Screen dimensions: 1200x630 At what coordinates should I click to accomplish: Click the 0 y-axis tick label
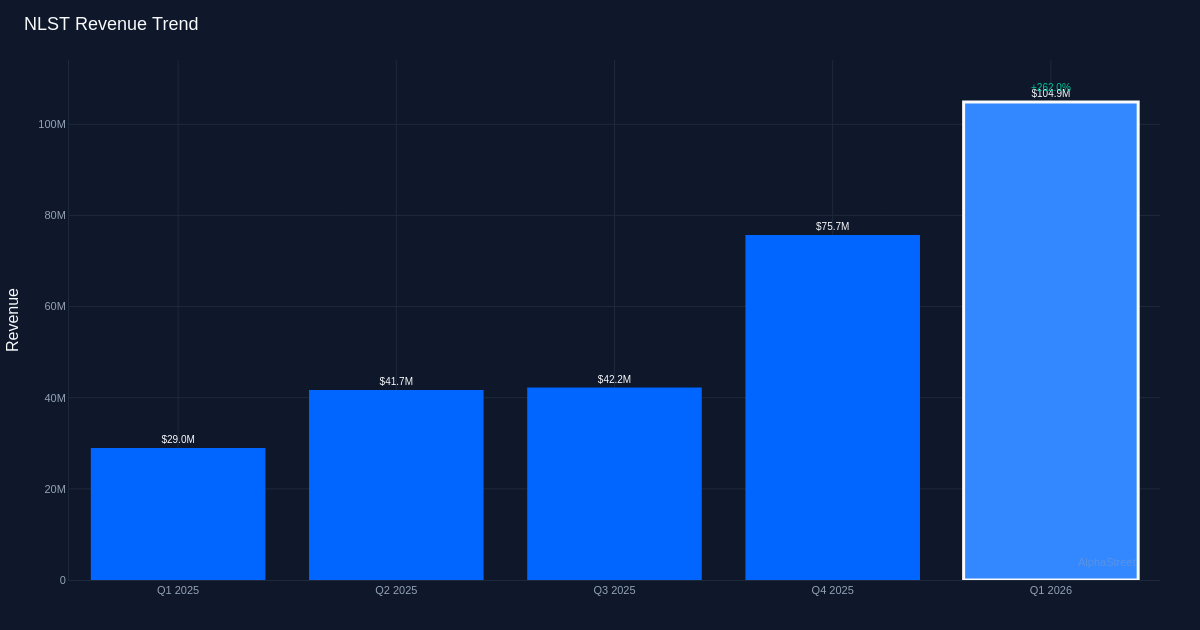coord(62,580)
